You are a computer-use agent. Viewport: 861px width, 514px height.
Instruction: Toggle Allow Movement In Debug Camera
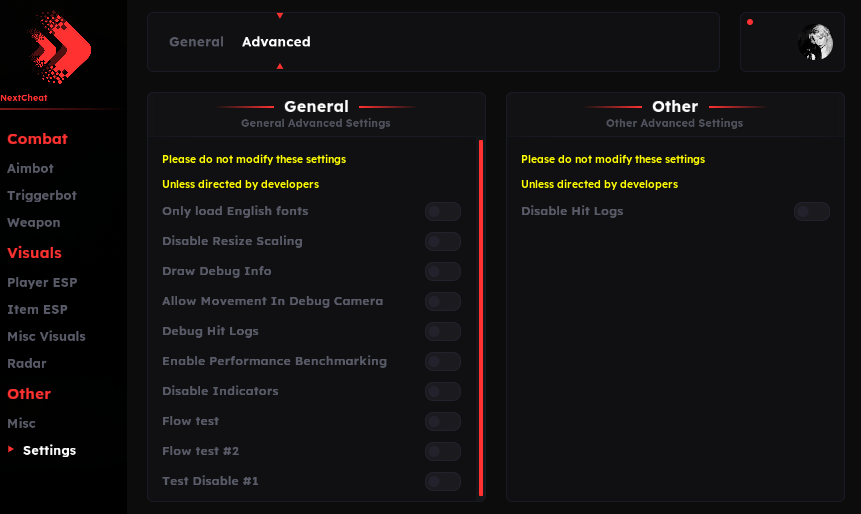(442, 301)
